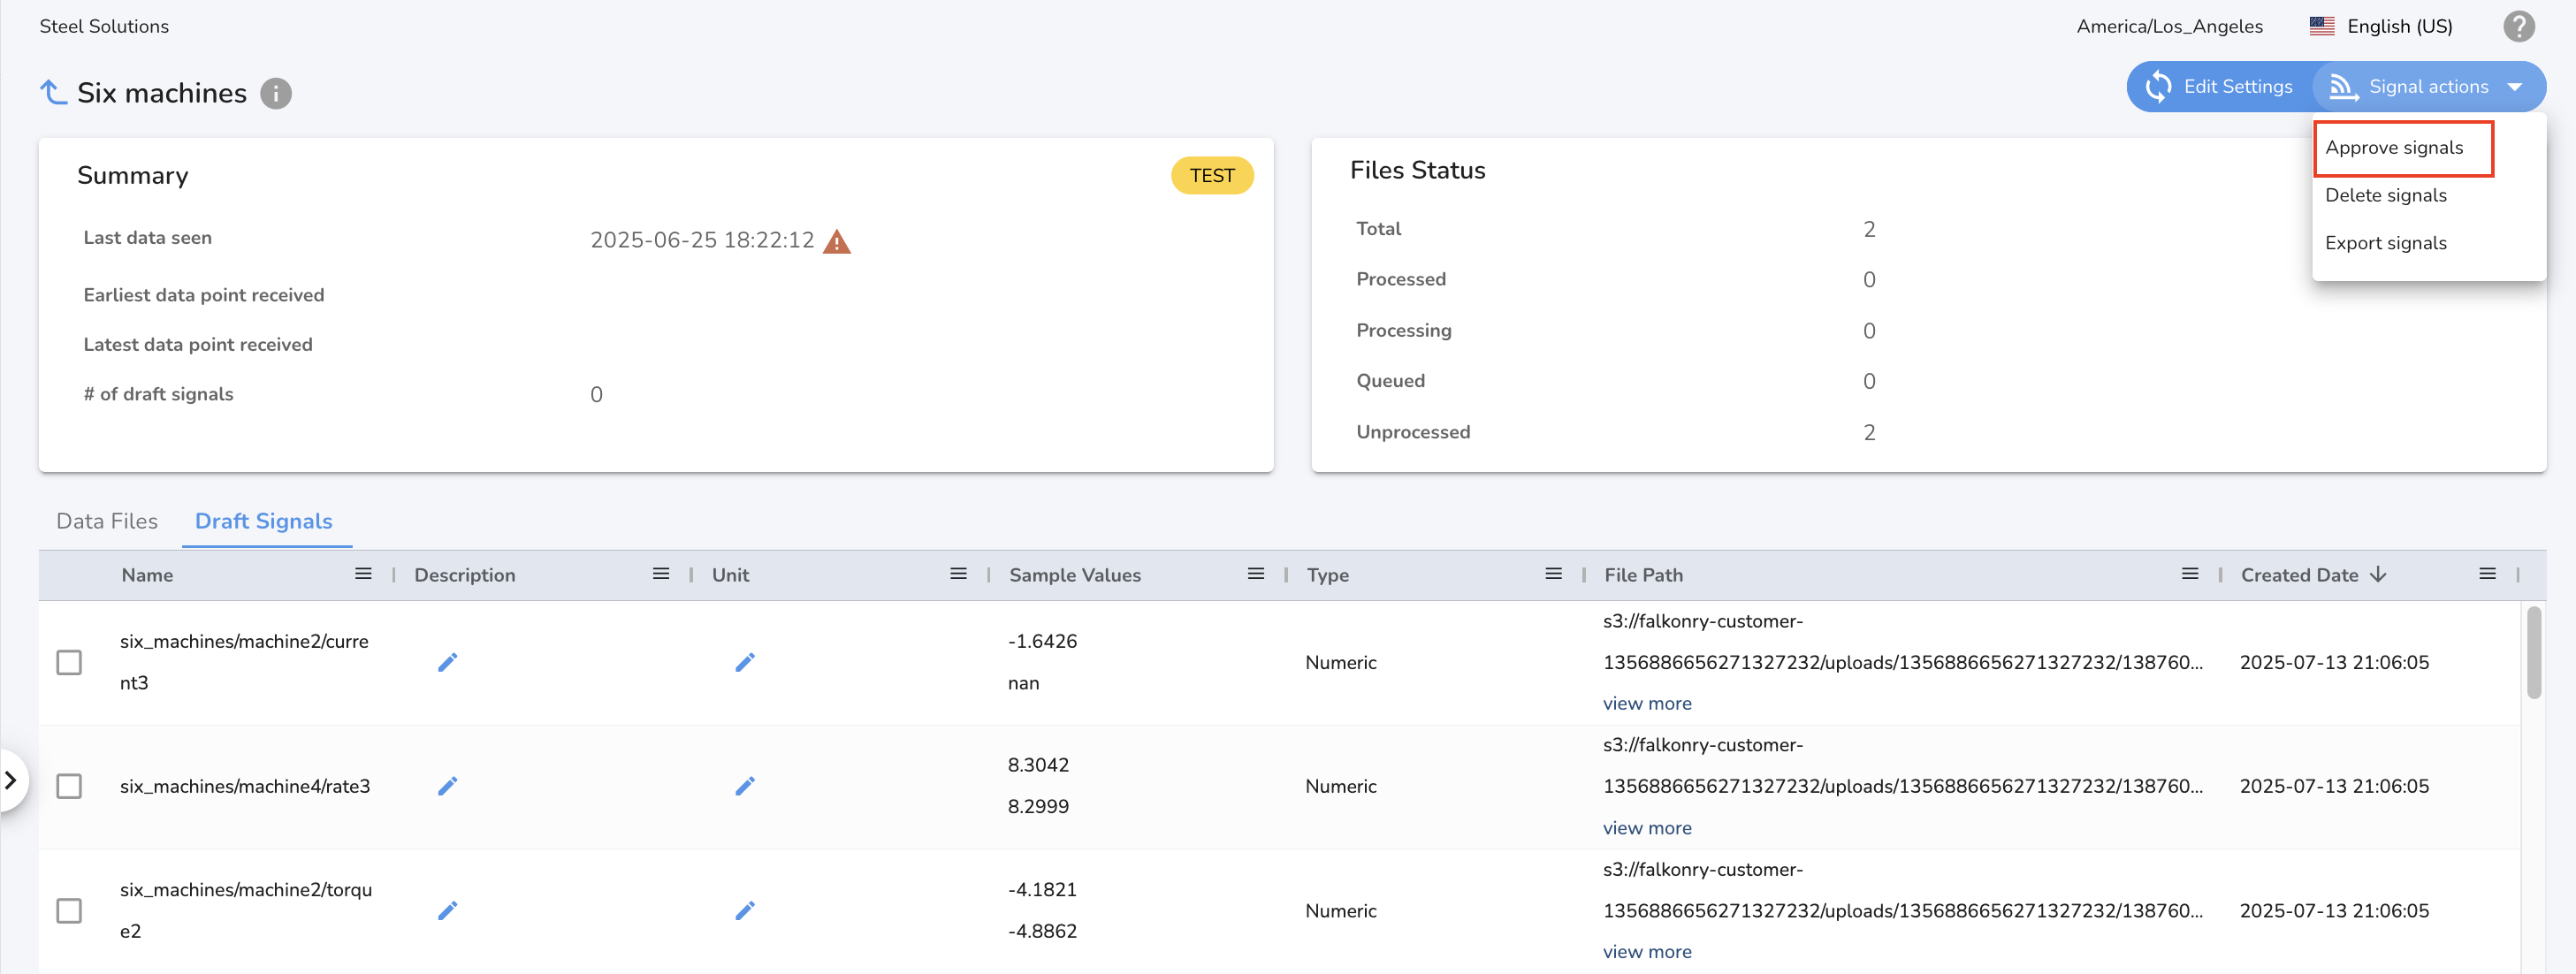
Task: Click the TEST status badge
Action: [1212, 175]
